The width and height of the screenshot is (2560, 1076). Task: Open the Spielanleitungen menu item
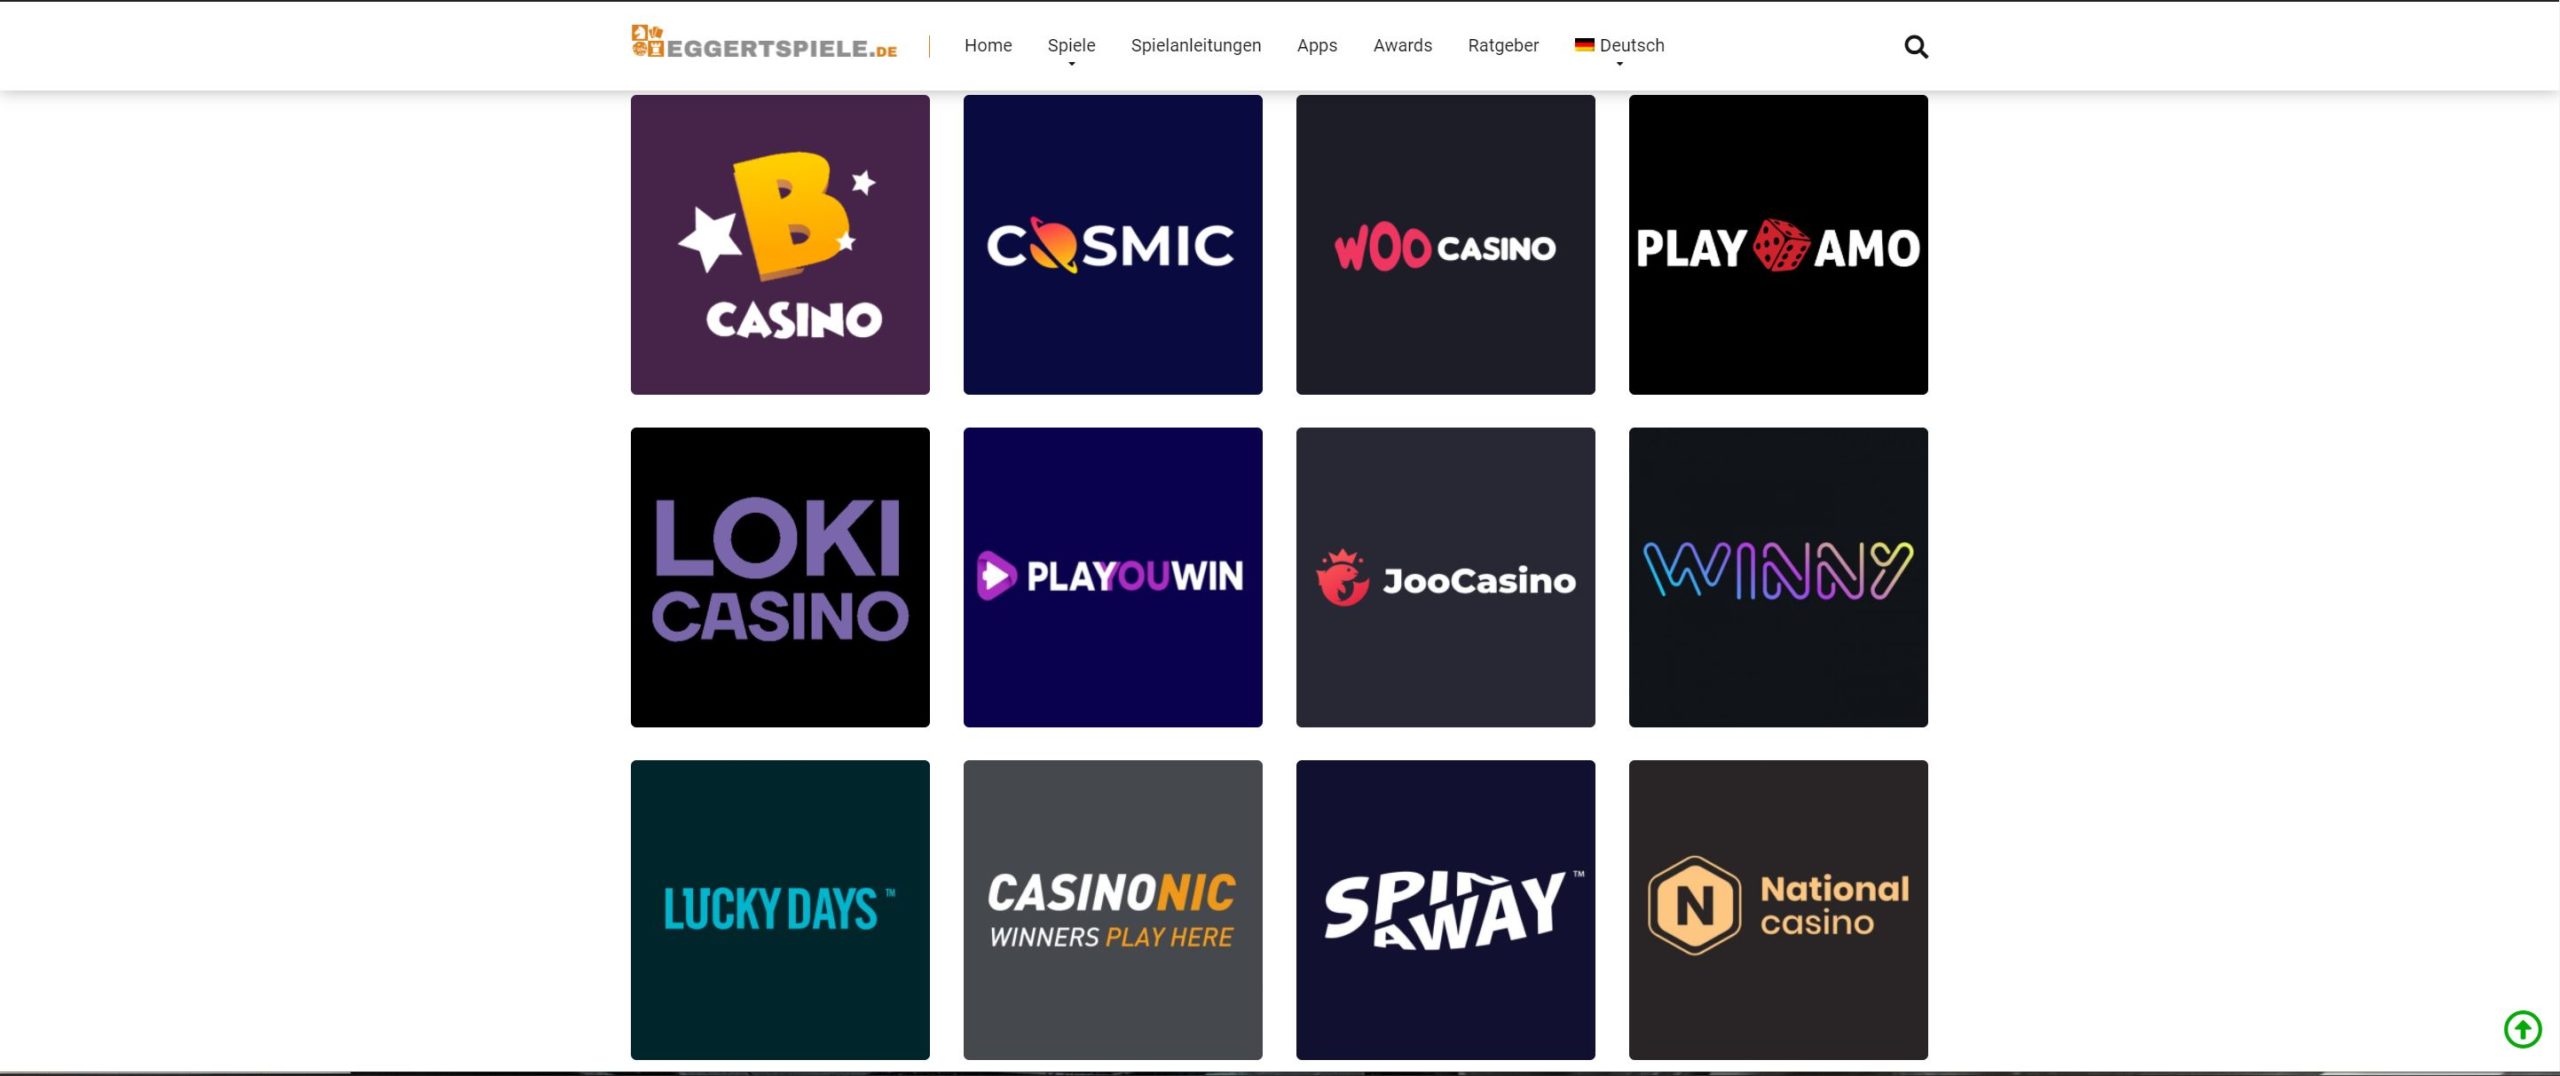(x=1196, y=45)
